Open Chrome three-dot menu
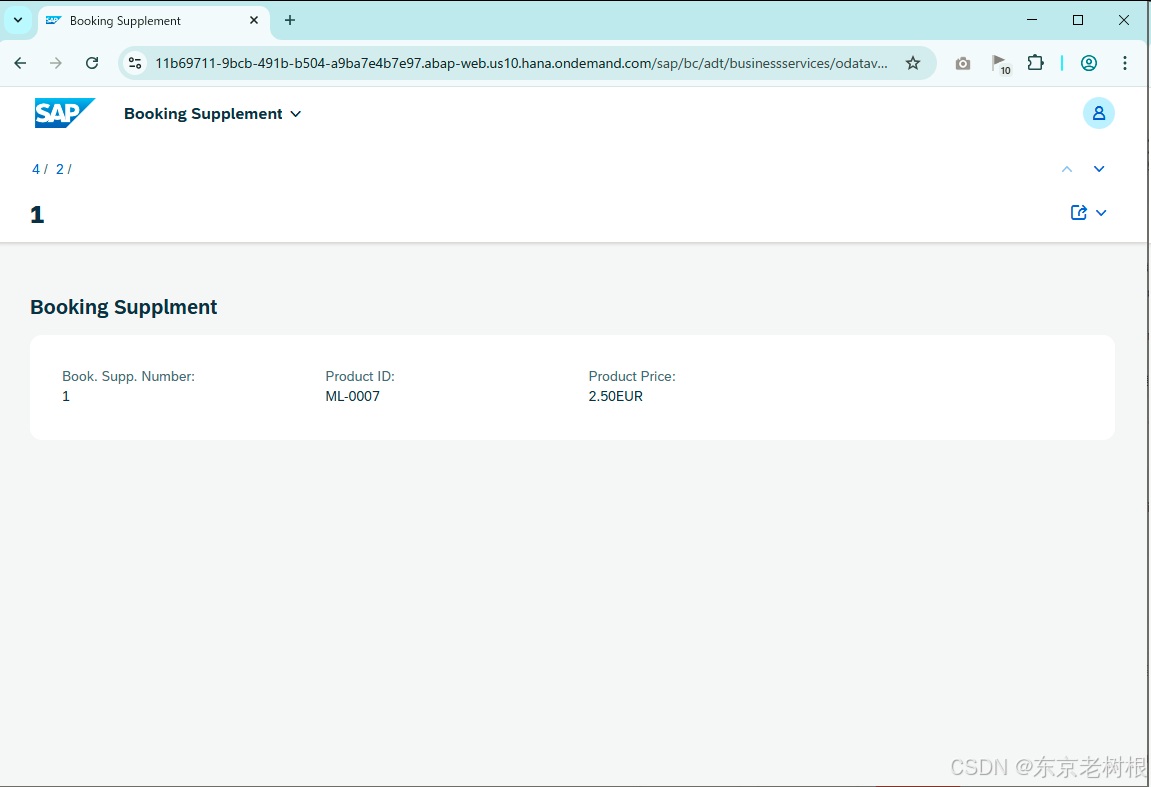Image resolution: width=1151 pixels, height=787 pixels. [x=1125, y=63]
